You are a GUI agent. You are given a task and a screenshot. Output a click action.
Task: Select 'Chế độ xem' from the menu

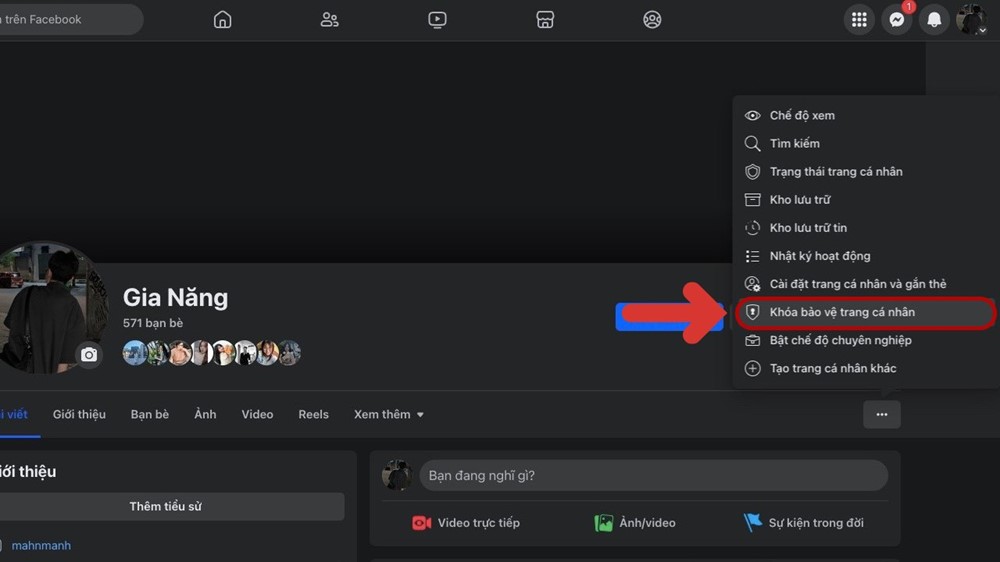click(802, 115)
